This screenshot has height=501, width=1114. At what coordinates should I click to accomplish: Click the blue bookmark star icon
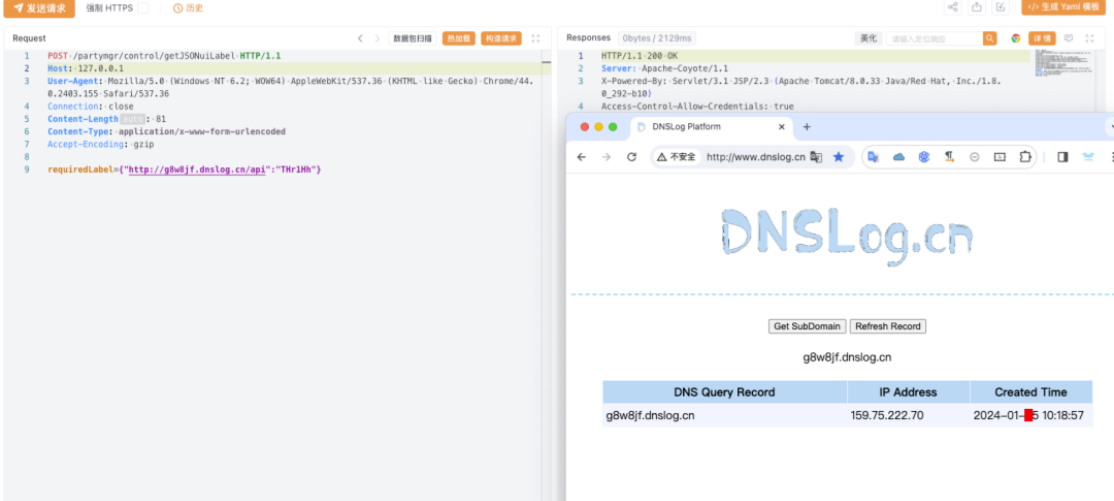coord(838,157)
